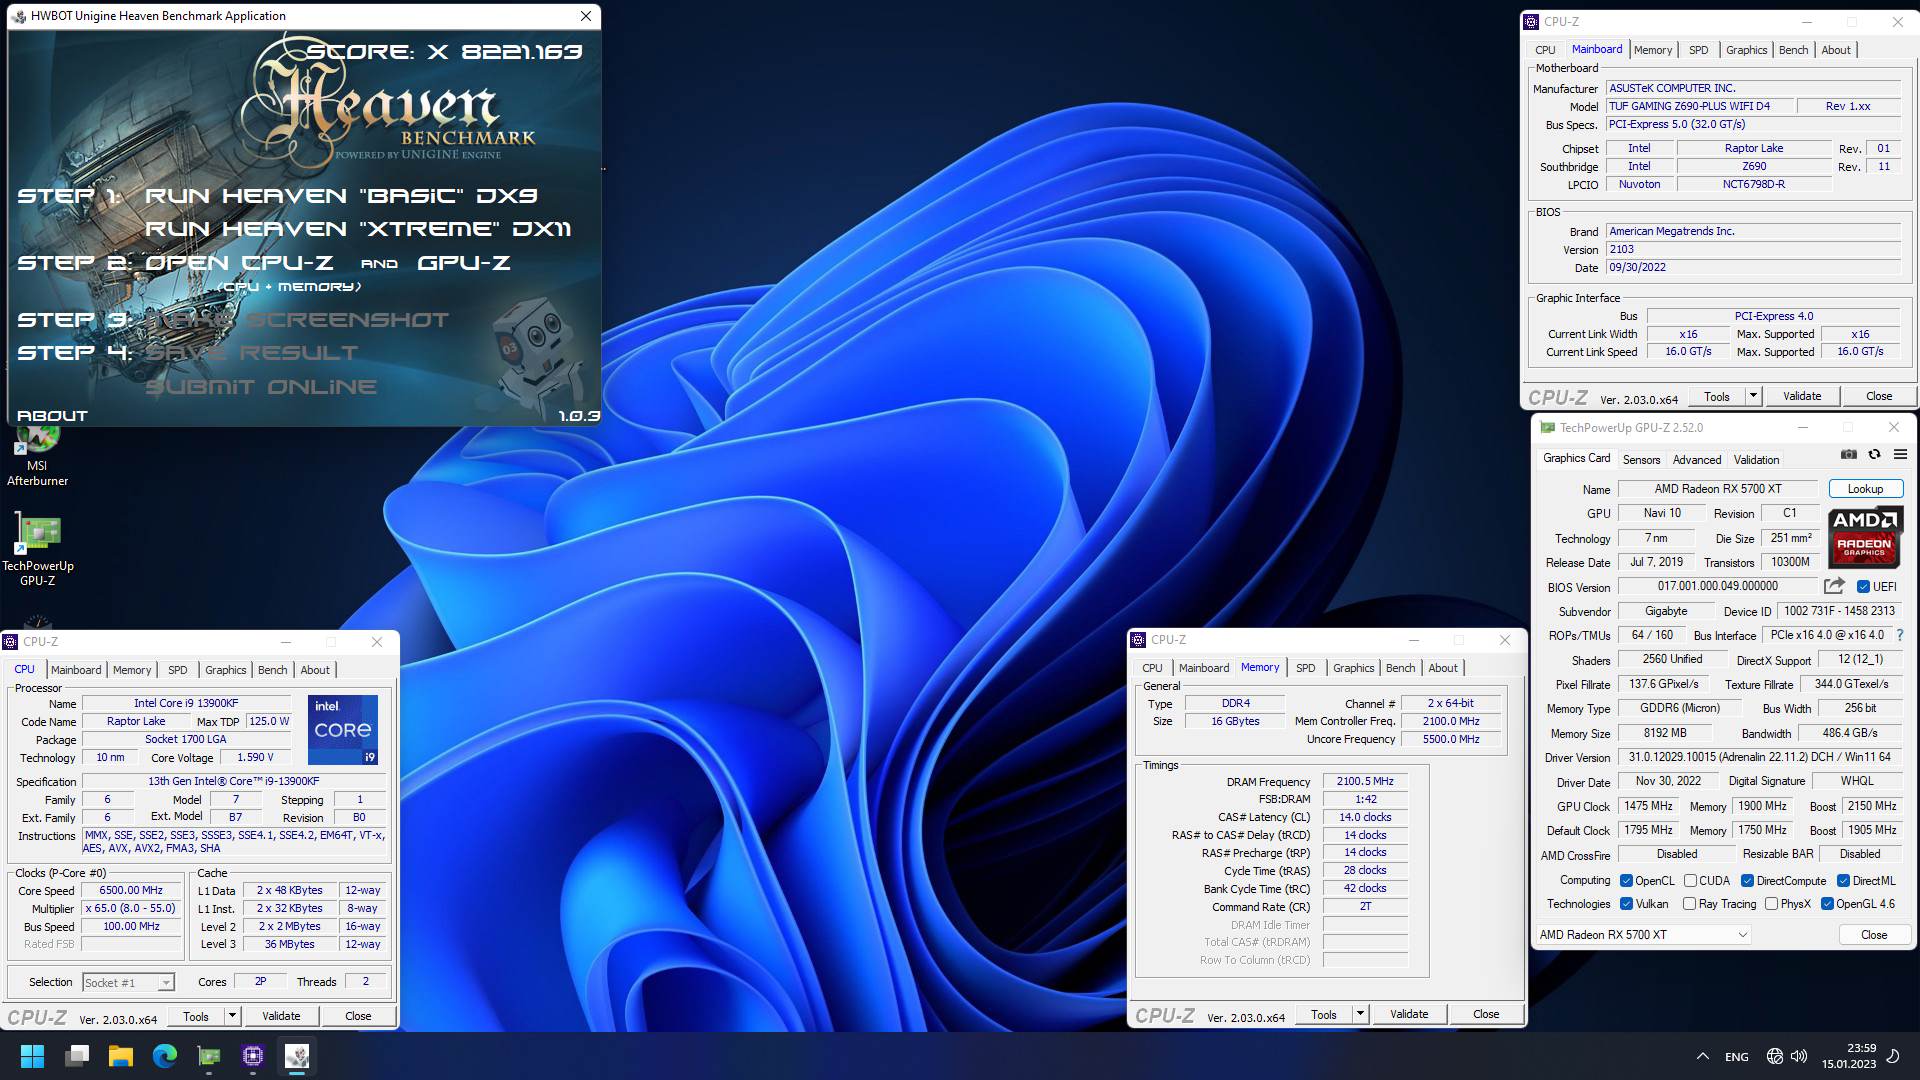Screen dimensions: 1920x1080
Task: Toggle Vulkan checkbox
Action: (x=1627, y=904)
